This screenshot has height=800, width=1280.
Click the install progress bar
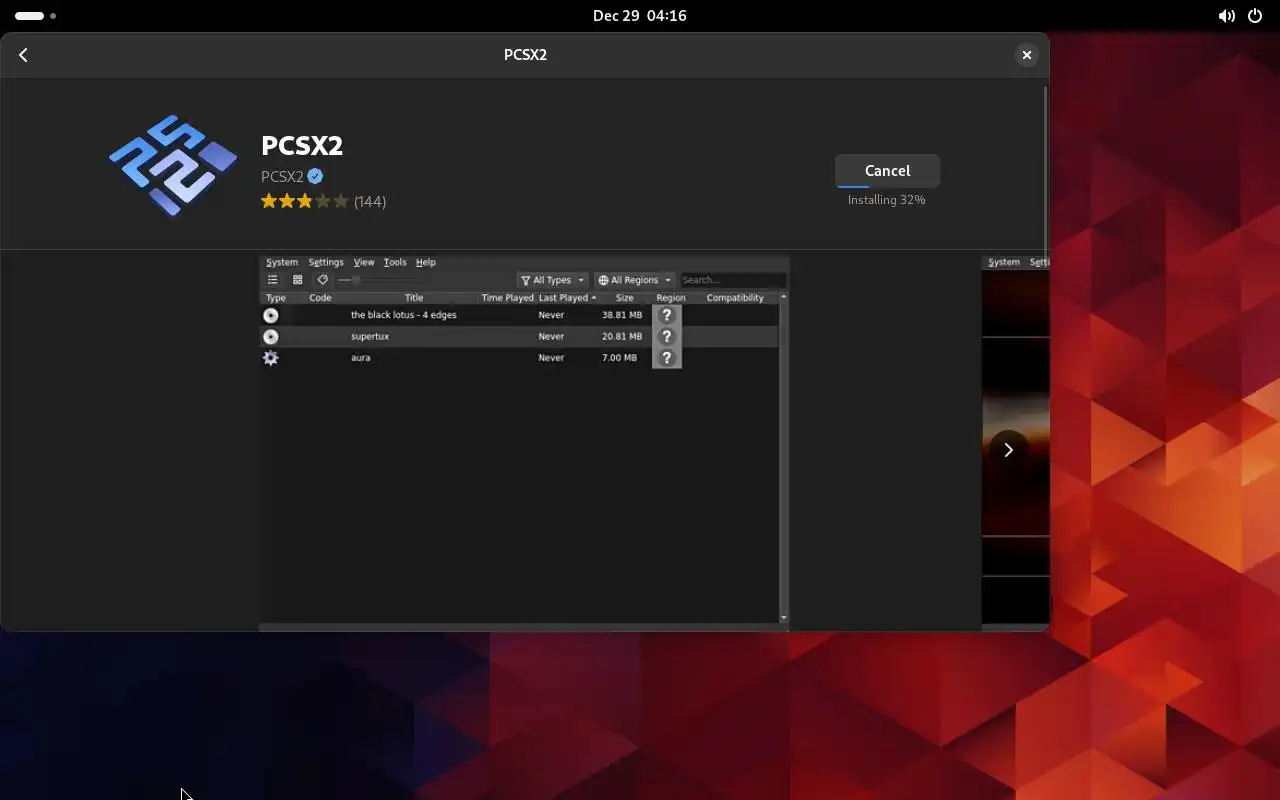[887, 186]
